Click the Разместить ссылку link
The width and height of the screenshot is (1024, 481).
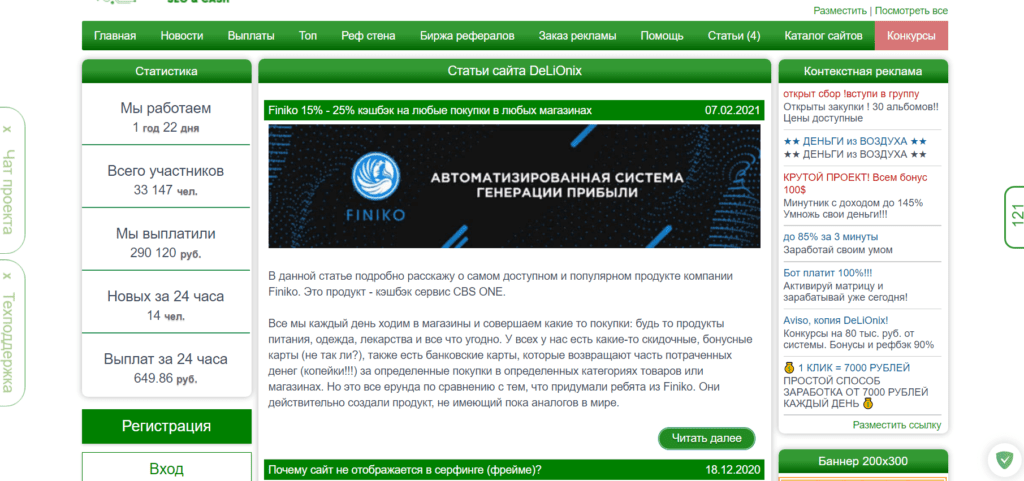point(897,425)
